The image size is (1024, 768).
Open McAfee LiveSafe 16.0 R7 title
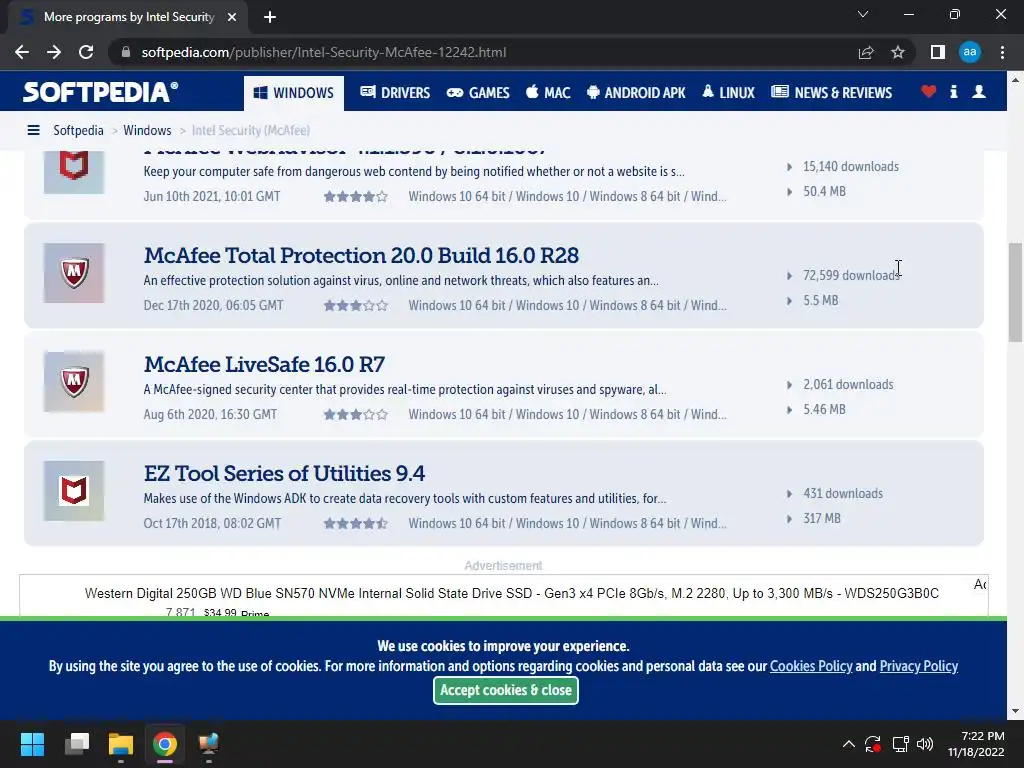tap(264, 364)
